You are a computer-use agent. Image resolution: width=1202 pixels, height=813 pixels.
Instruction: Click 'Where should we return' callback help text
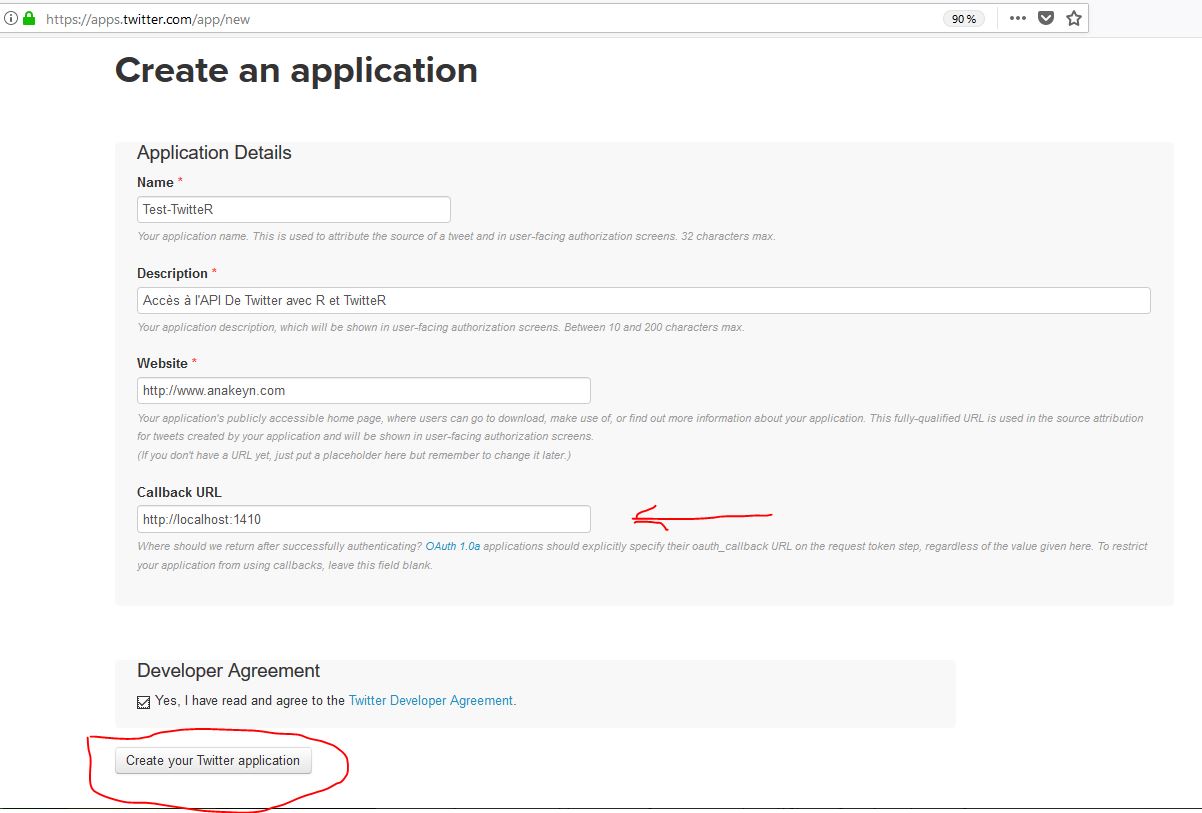click(x=642, y=556)
